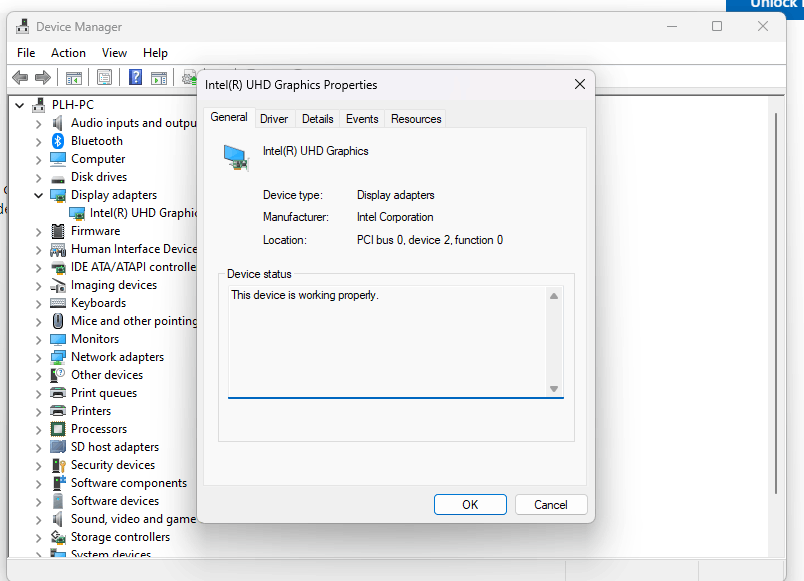The width and height of the screenshot is (804, 581).
Task: Click the show/hide console tree icon
Action: click(x=73, y=78)
